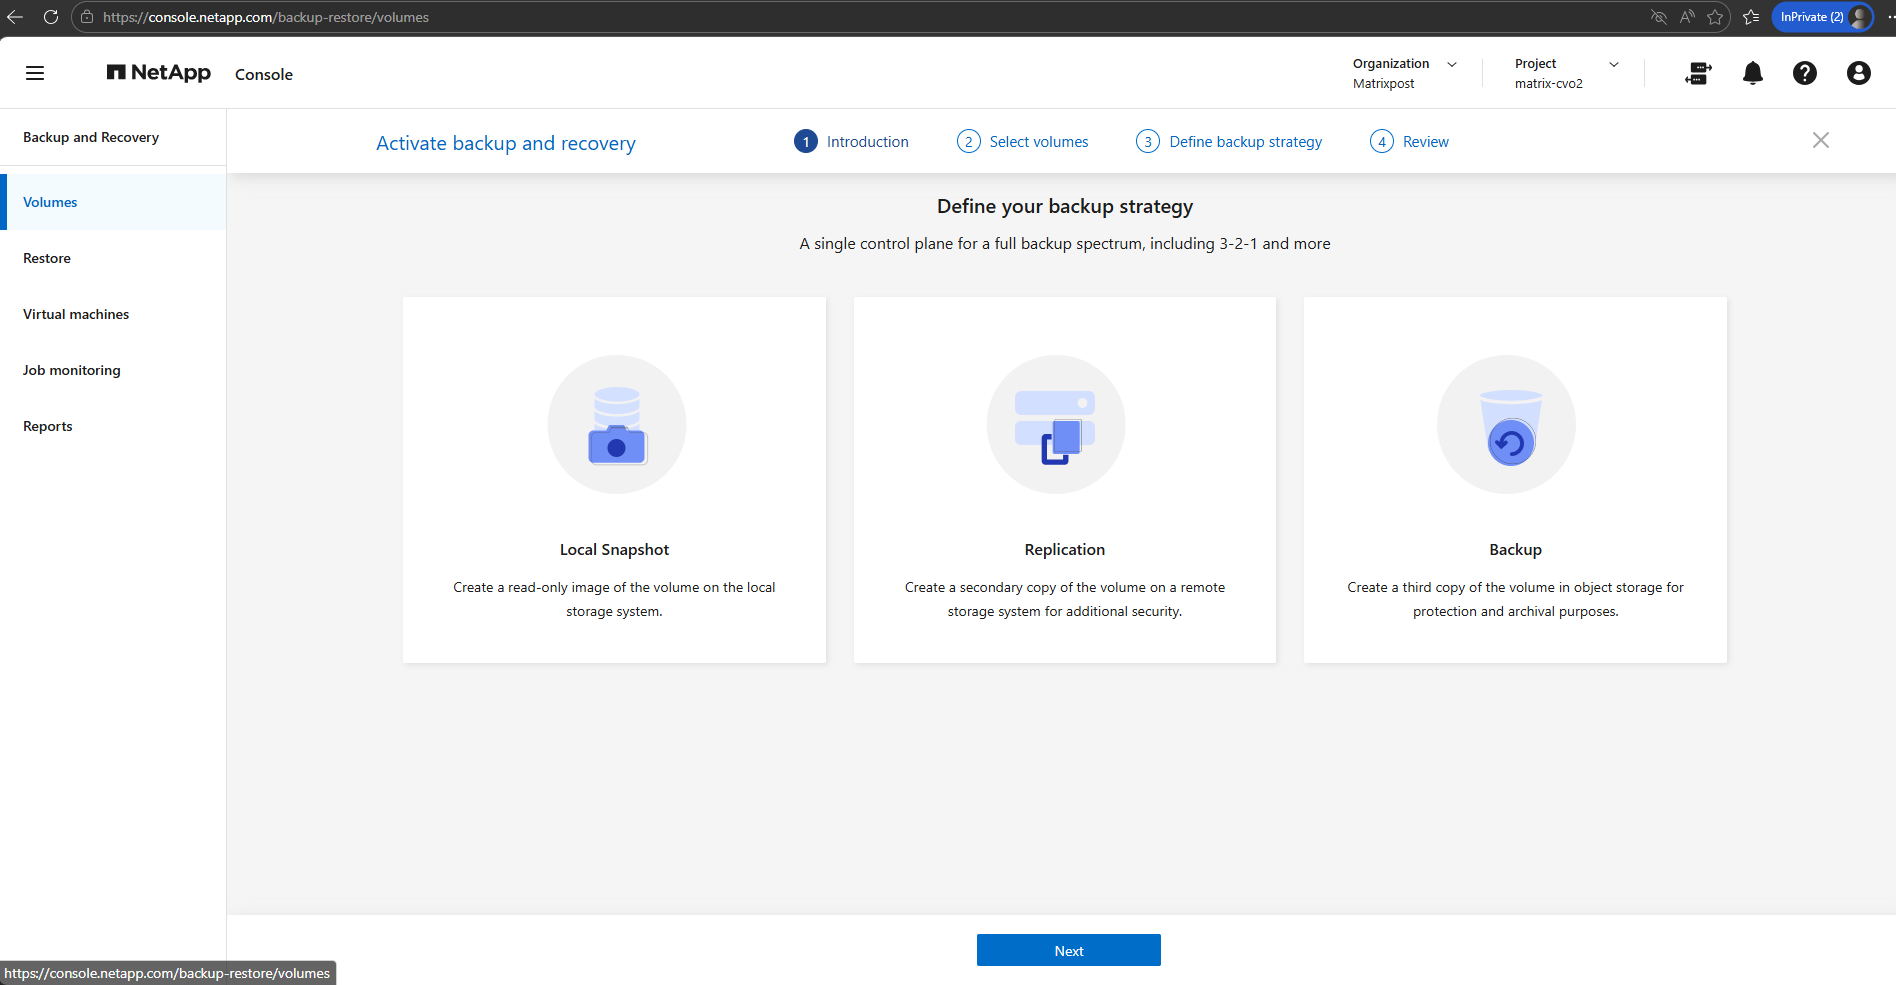Click the NetApp logo link
This screenshot has width=1896, height=985.
click(x=159, y=73)
